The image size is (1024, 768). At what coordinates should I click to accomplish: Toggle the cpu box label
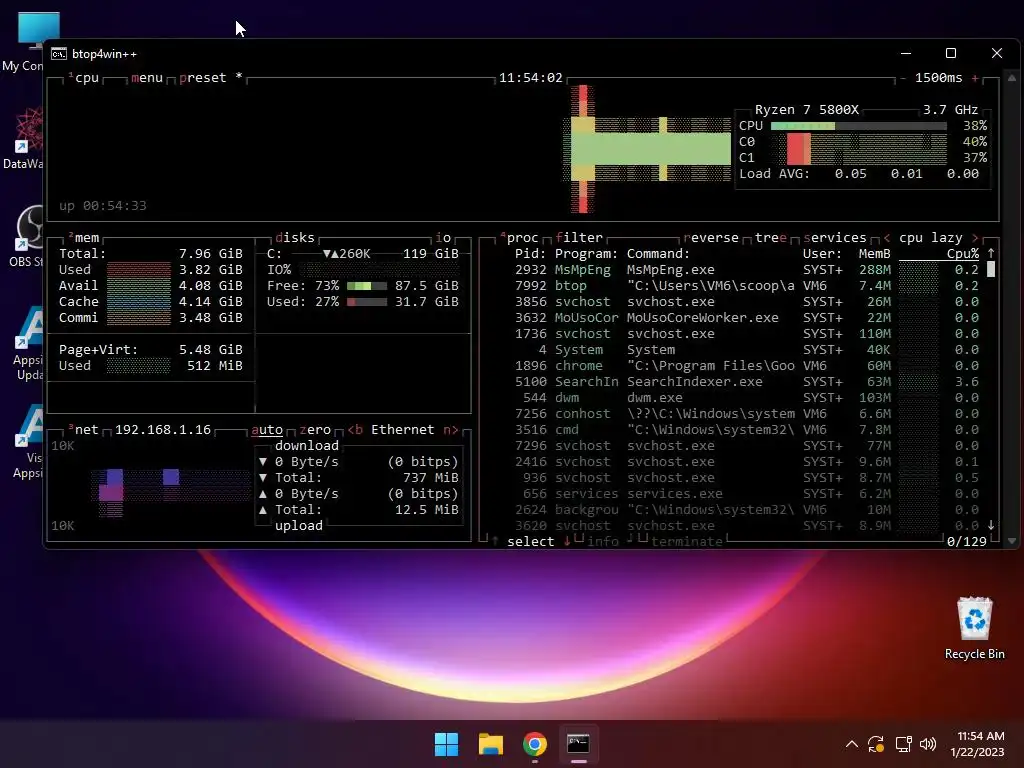86,78
